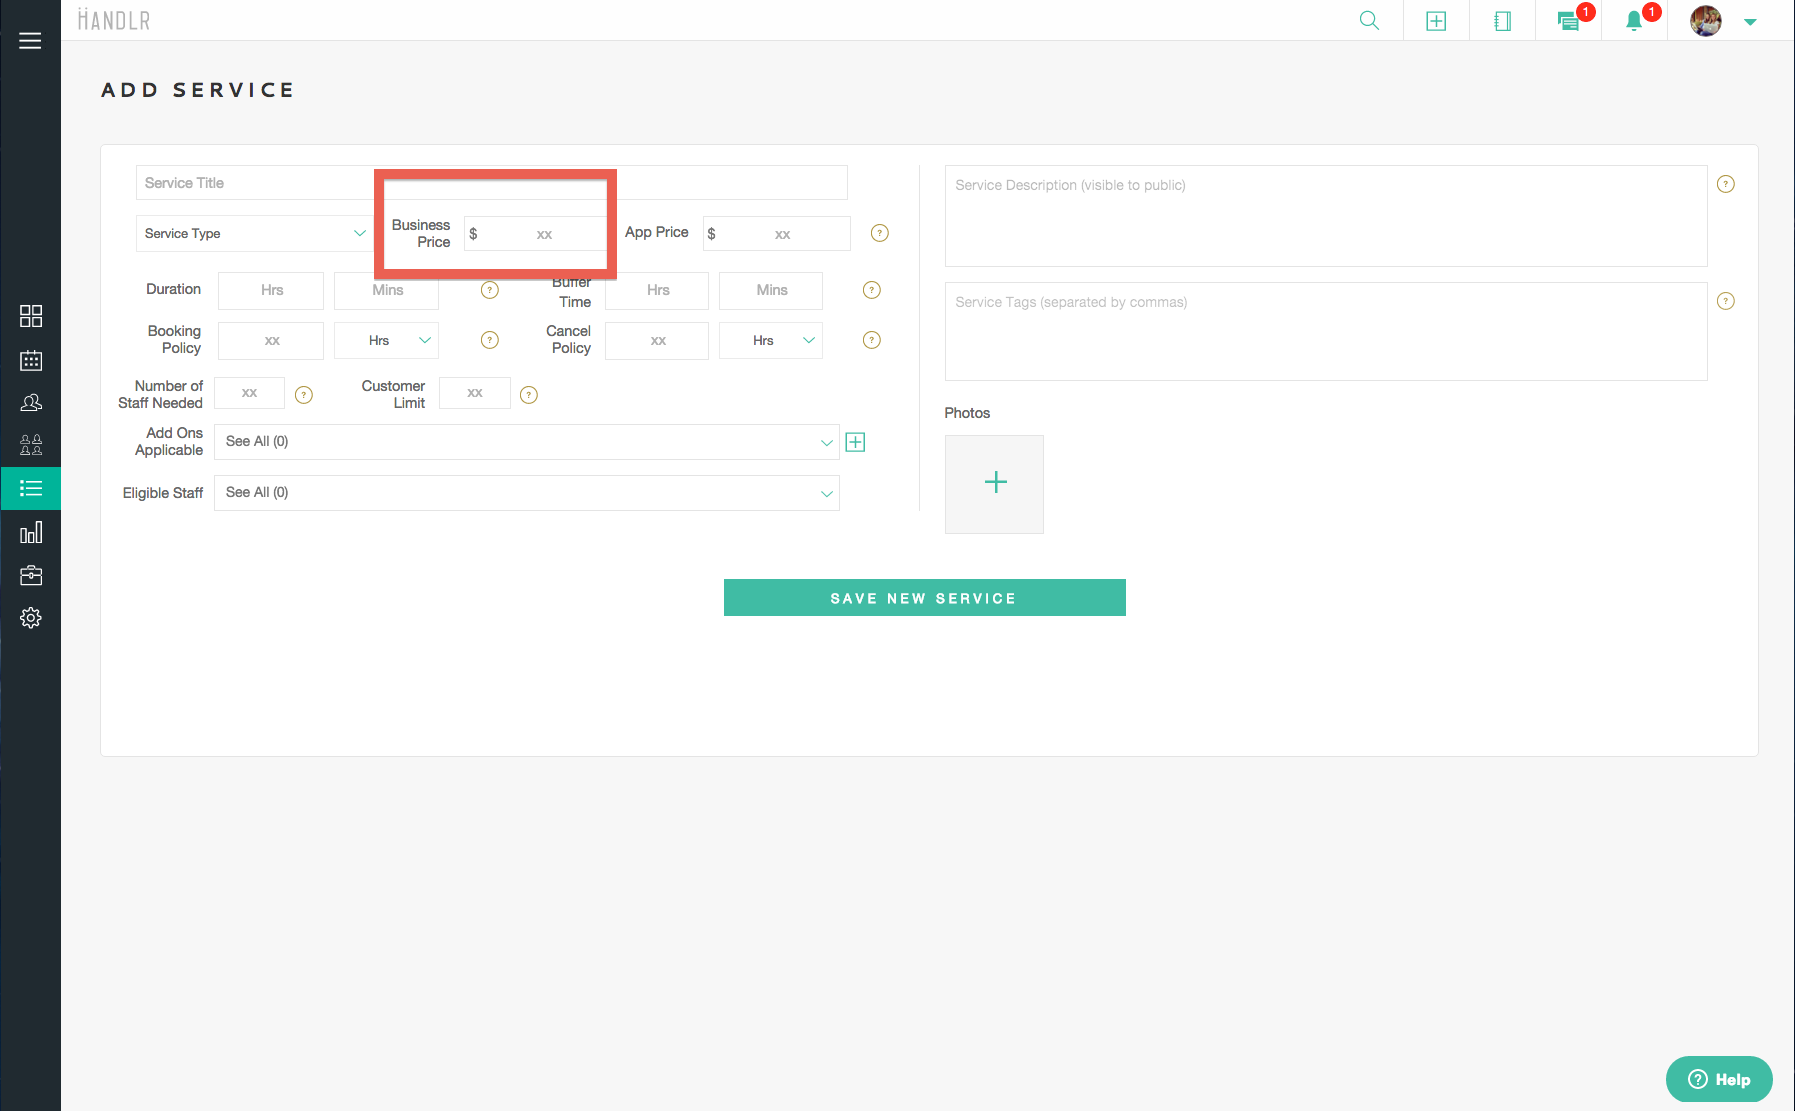Select the services list sidebar item
The width and height of the screenshot is (1795, 1111).
tap(31, 489)
